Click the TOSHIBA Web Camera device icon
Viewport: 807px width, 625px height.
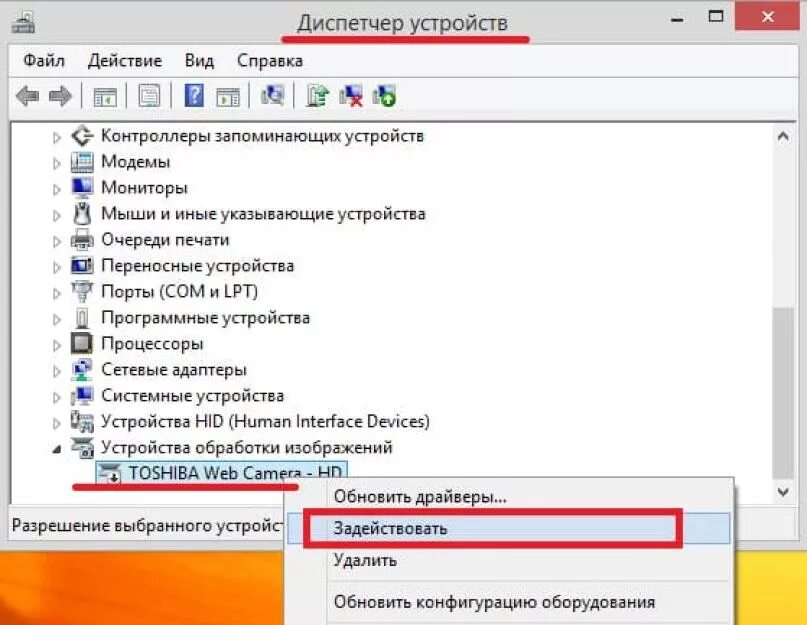click(109, 473)
